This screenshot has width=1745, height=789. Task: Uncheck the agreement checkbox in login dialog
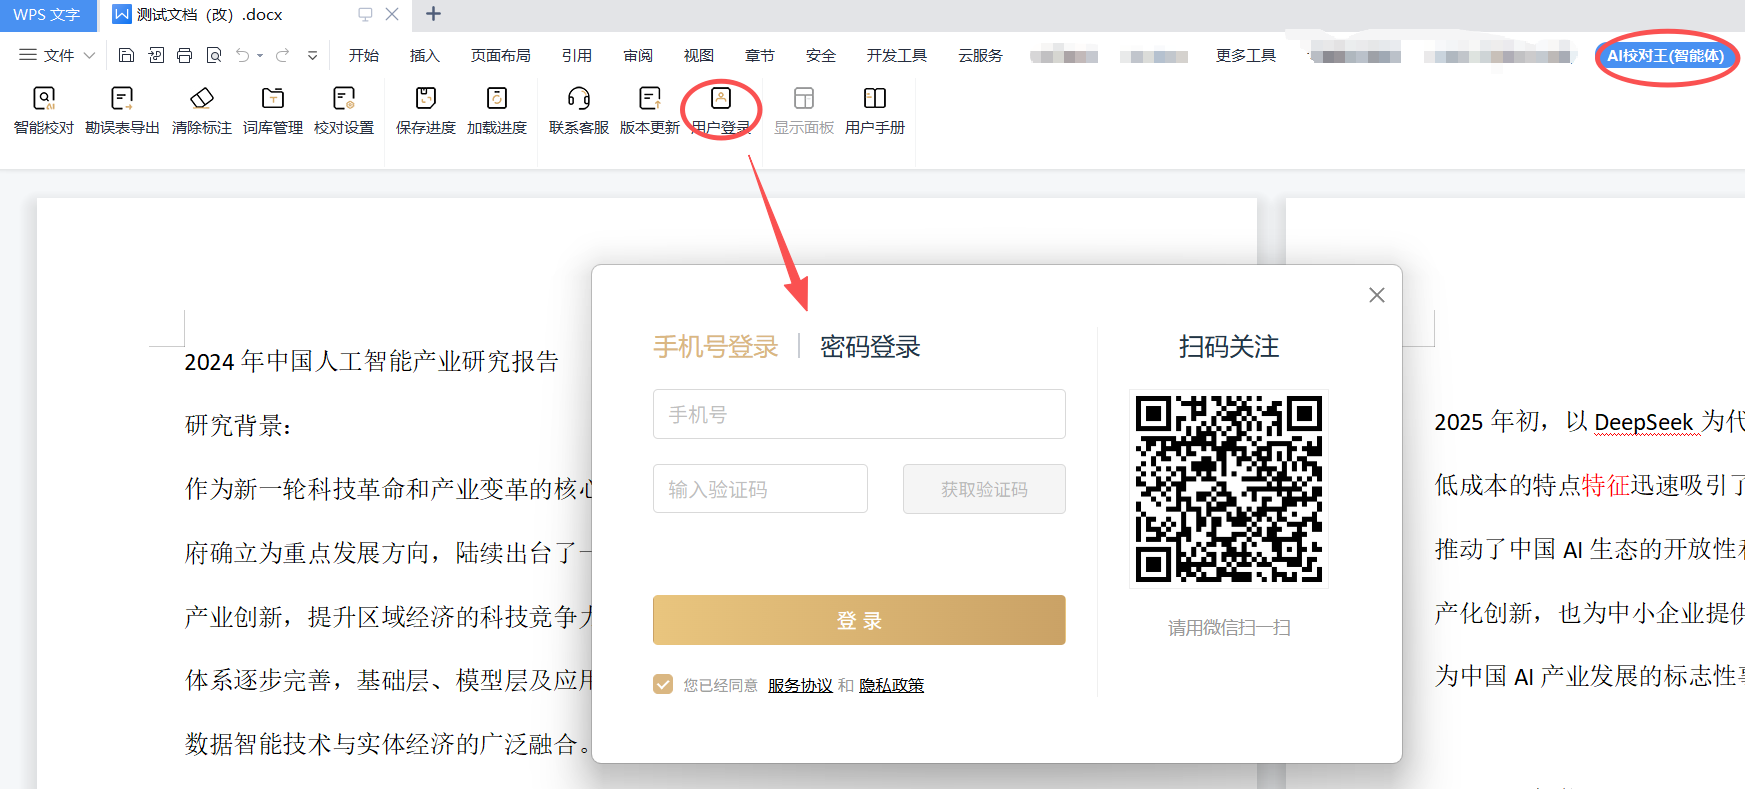click(x=663, y=684)
